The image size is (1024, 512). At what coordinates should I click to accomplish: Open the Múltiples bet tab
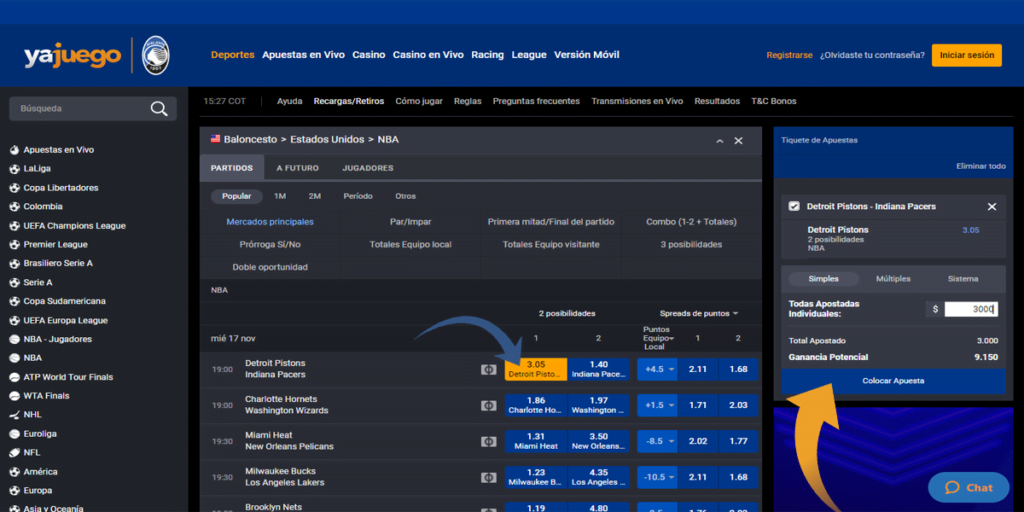tap(893, 279)
